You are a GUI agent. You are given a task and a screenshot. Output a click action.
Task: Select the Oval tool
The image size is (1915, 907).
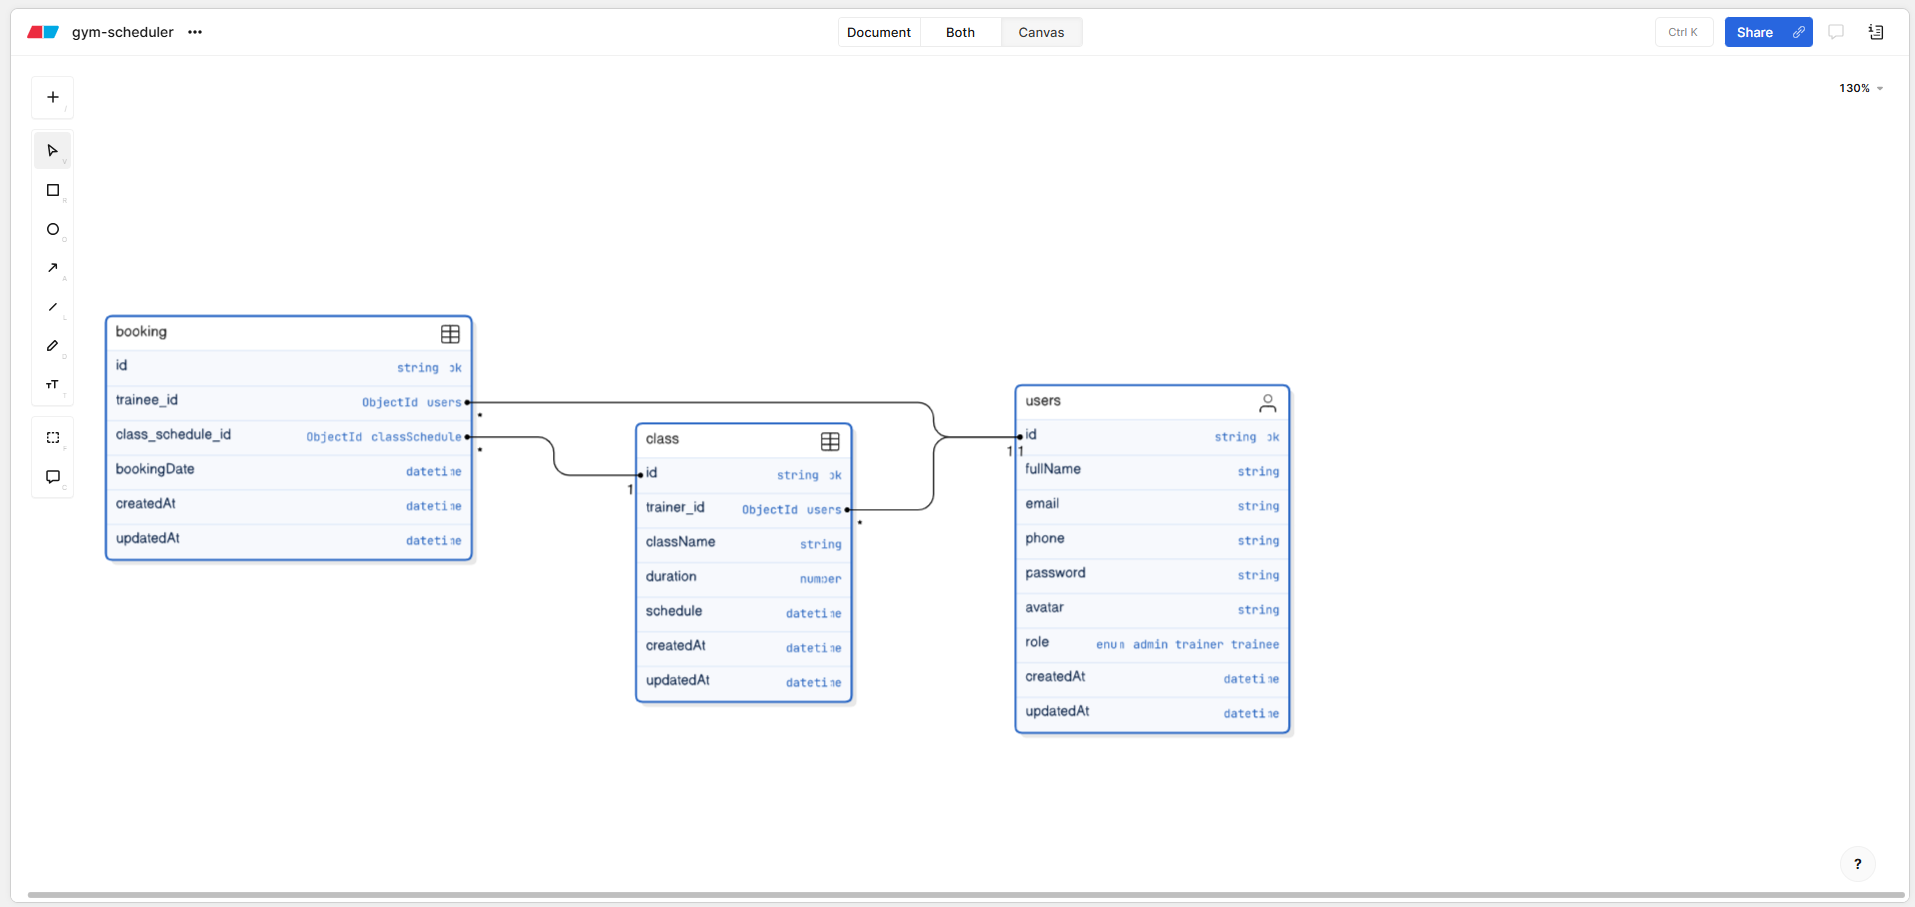[52, 229]
